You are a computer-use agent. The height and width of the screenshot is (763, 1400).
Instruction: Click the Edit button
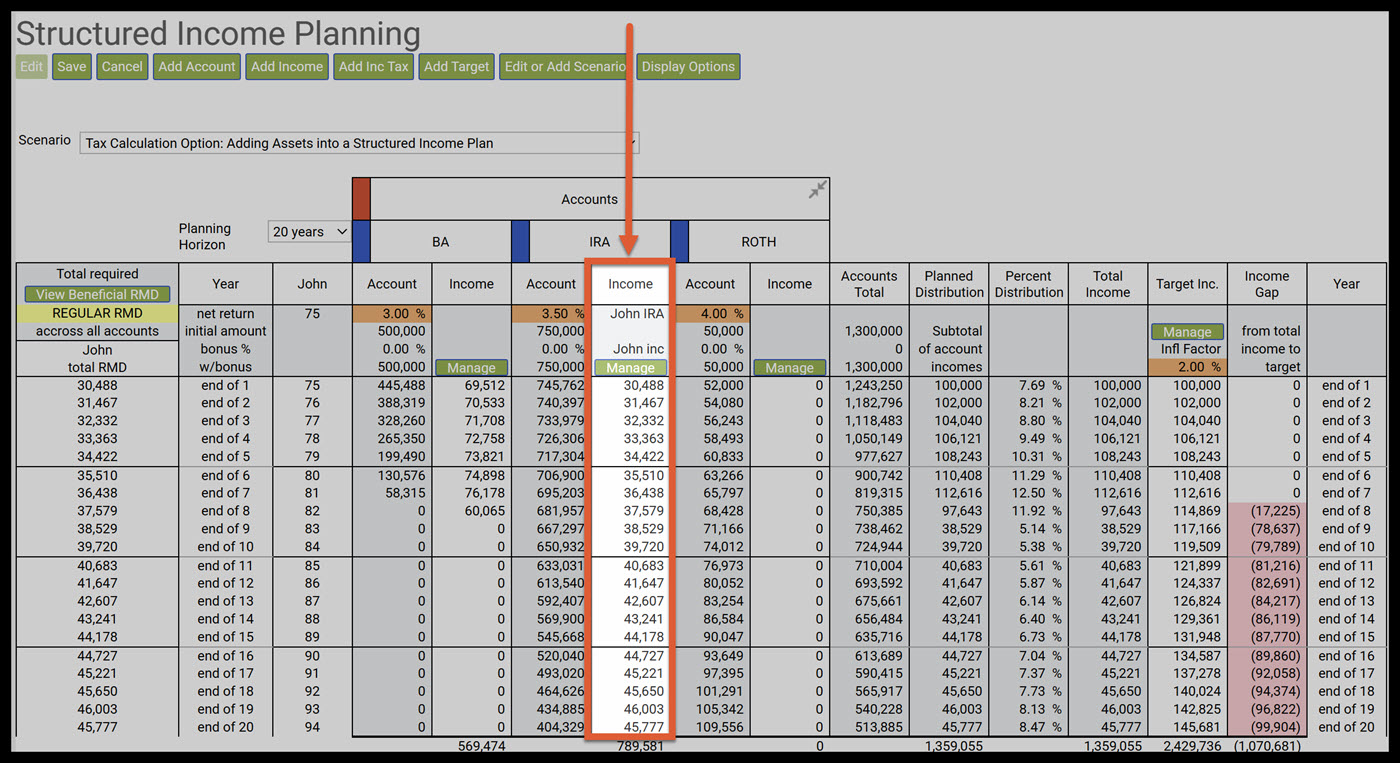[x=32, y=67]
